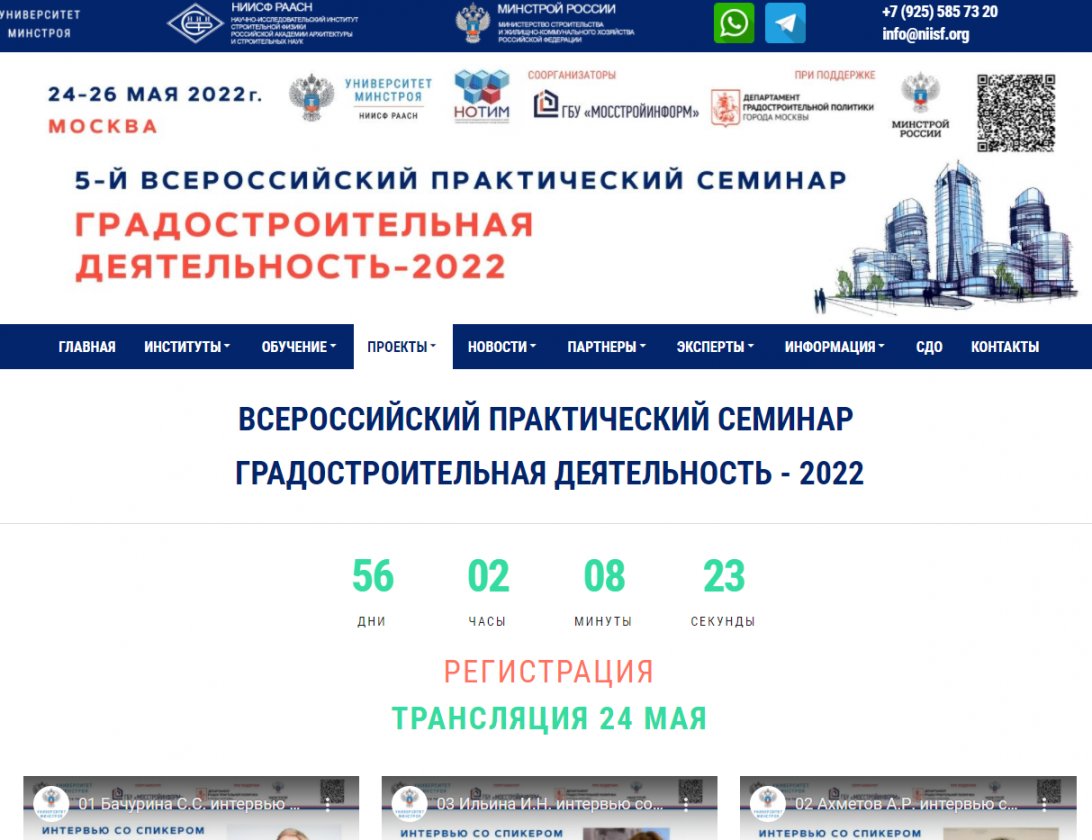
Task: Click the QR code in banner
Action: [x=1015, y=113]
